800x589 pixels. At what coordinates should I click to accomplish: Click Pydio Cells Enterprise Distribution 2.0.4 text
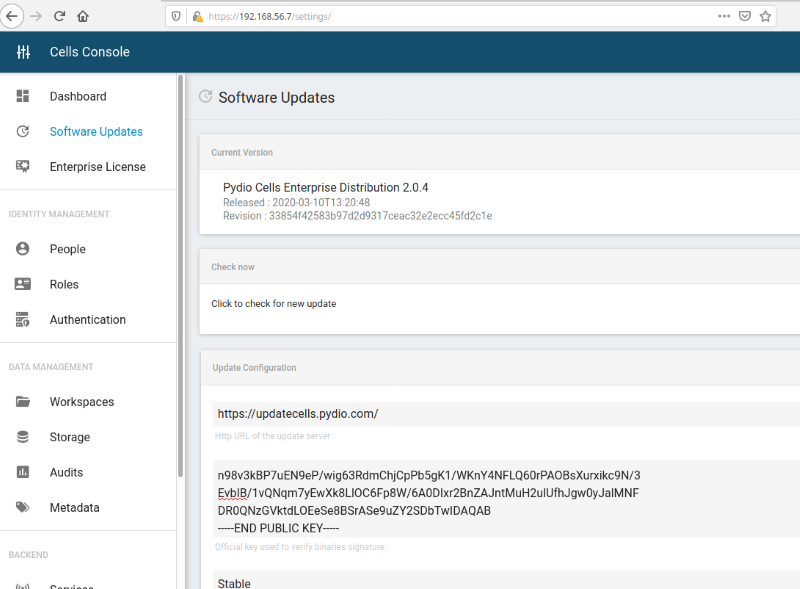[326, 187]
